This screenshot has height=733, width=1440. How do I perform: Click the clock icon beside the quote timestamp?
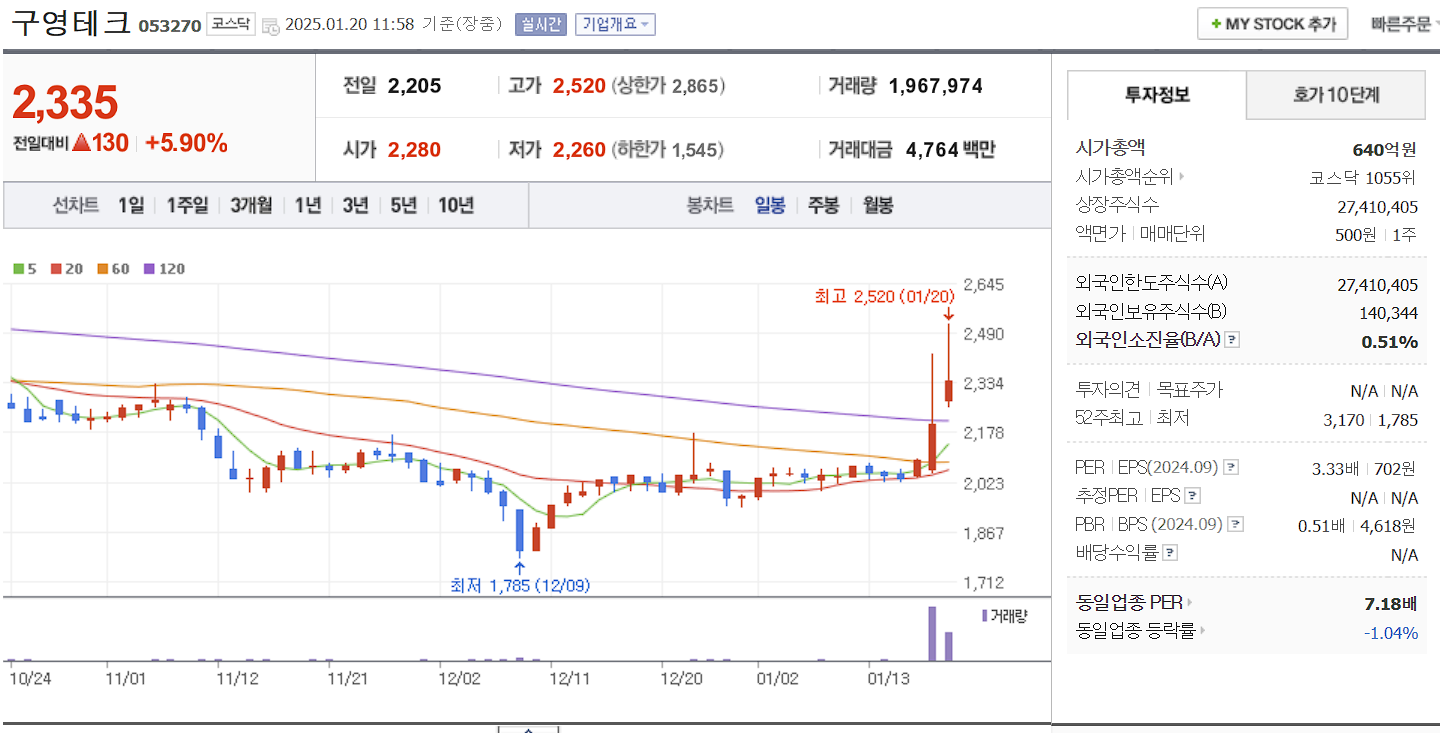tap(270, 25)
